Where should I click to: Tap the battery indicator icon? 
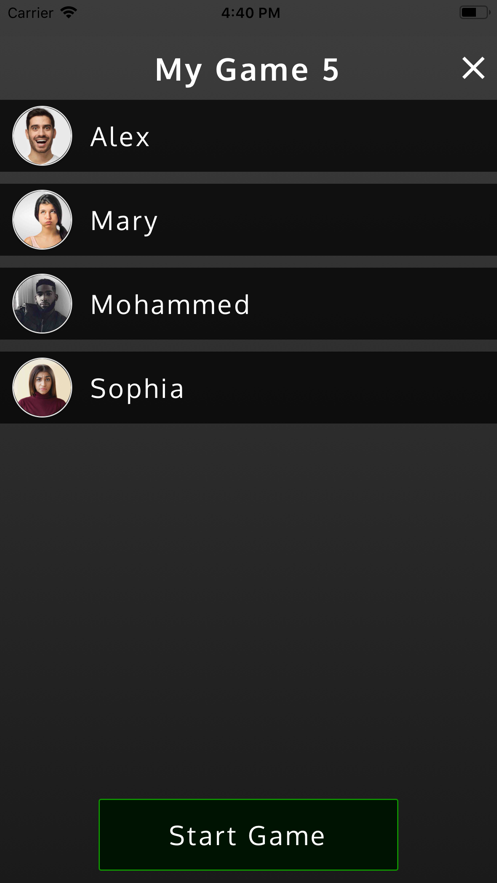click(x=474, y=12)
